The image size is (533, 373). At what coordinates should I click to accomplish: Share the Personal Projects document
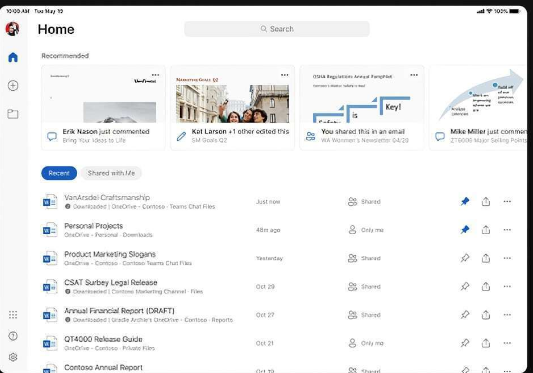tap(486, 230)
